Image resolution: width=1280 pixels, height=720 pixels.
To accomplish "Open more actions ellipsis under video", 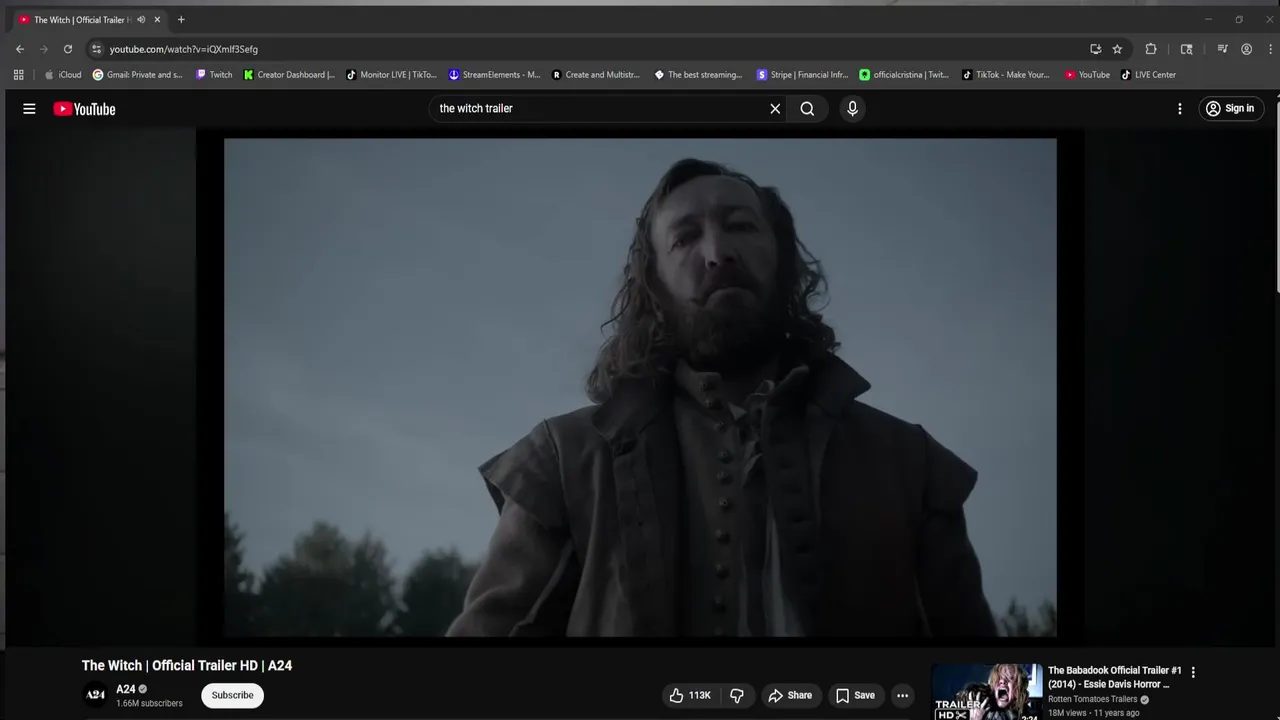I will [x=902, y=695].
